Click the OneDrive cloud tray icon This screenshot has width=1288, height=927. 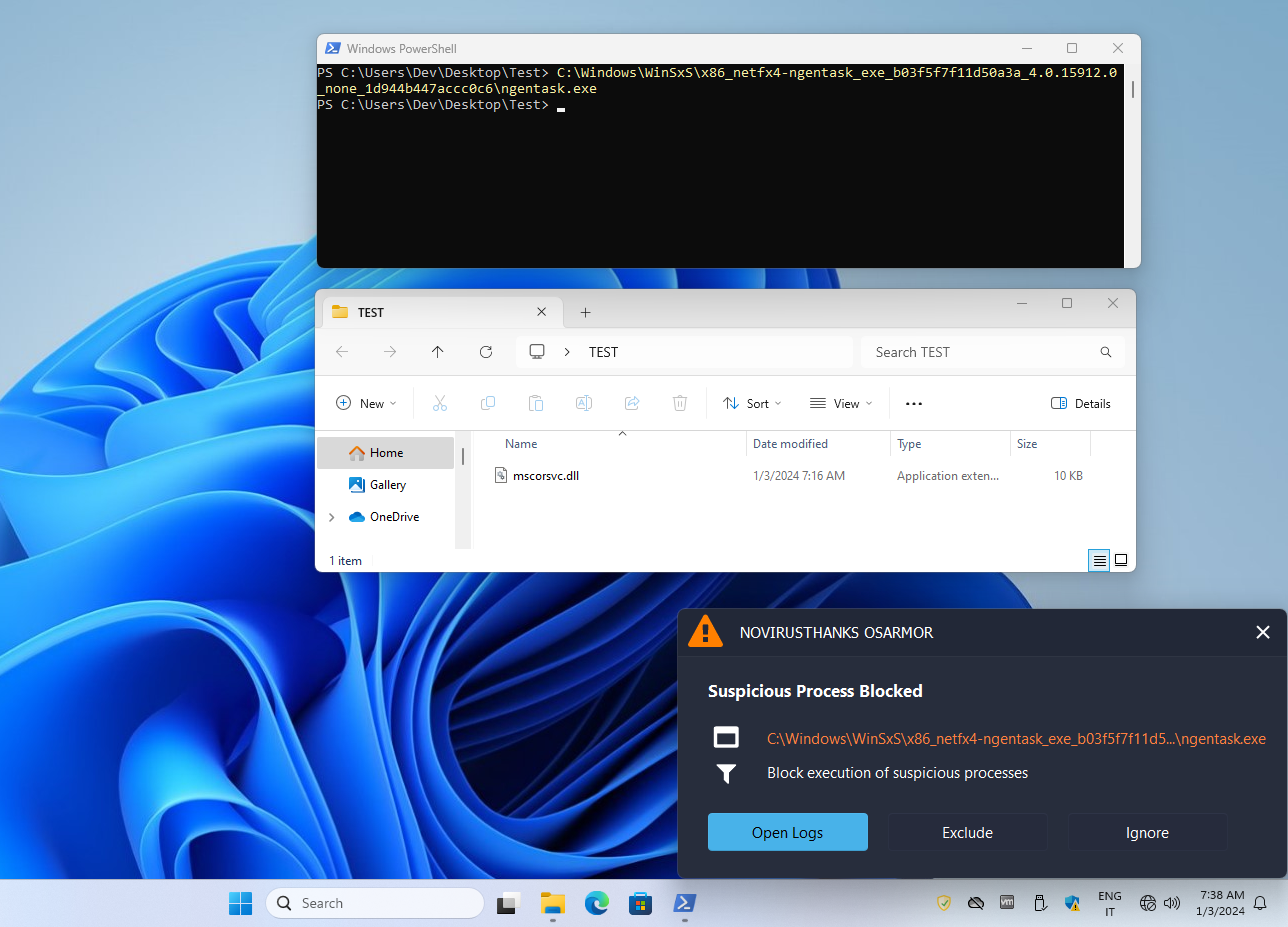976,903
